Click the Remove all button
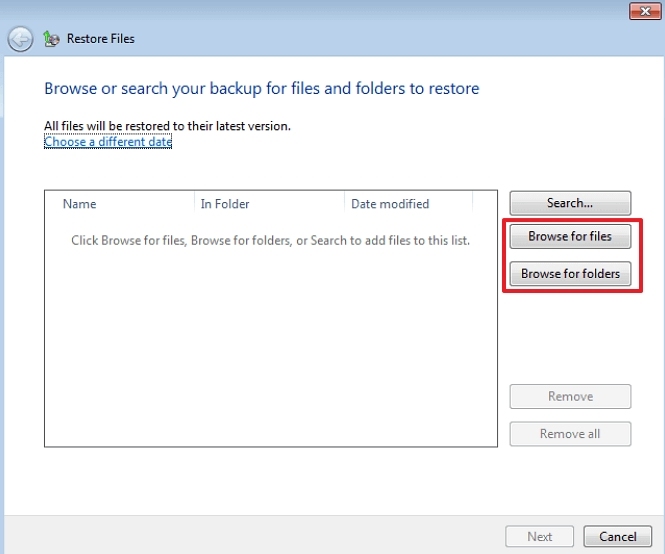This screenshot has height=554, width=665. click(x=570, y=434)
